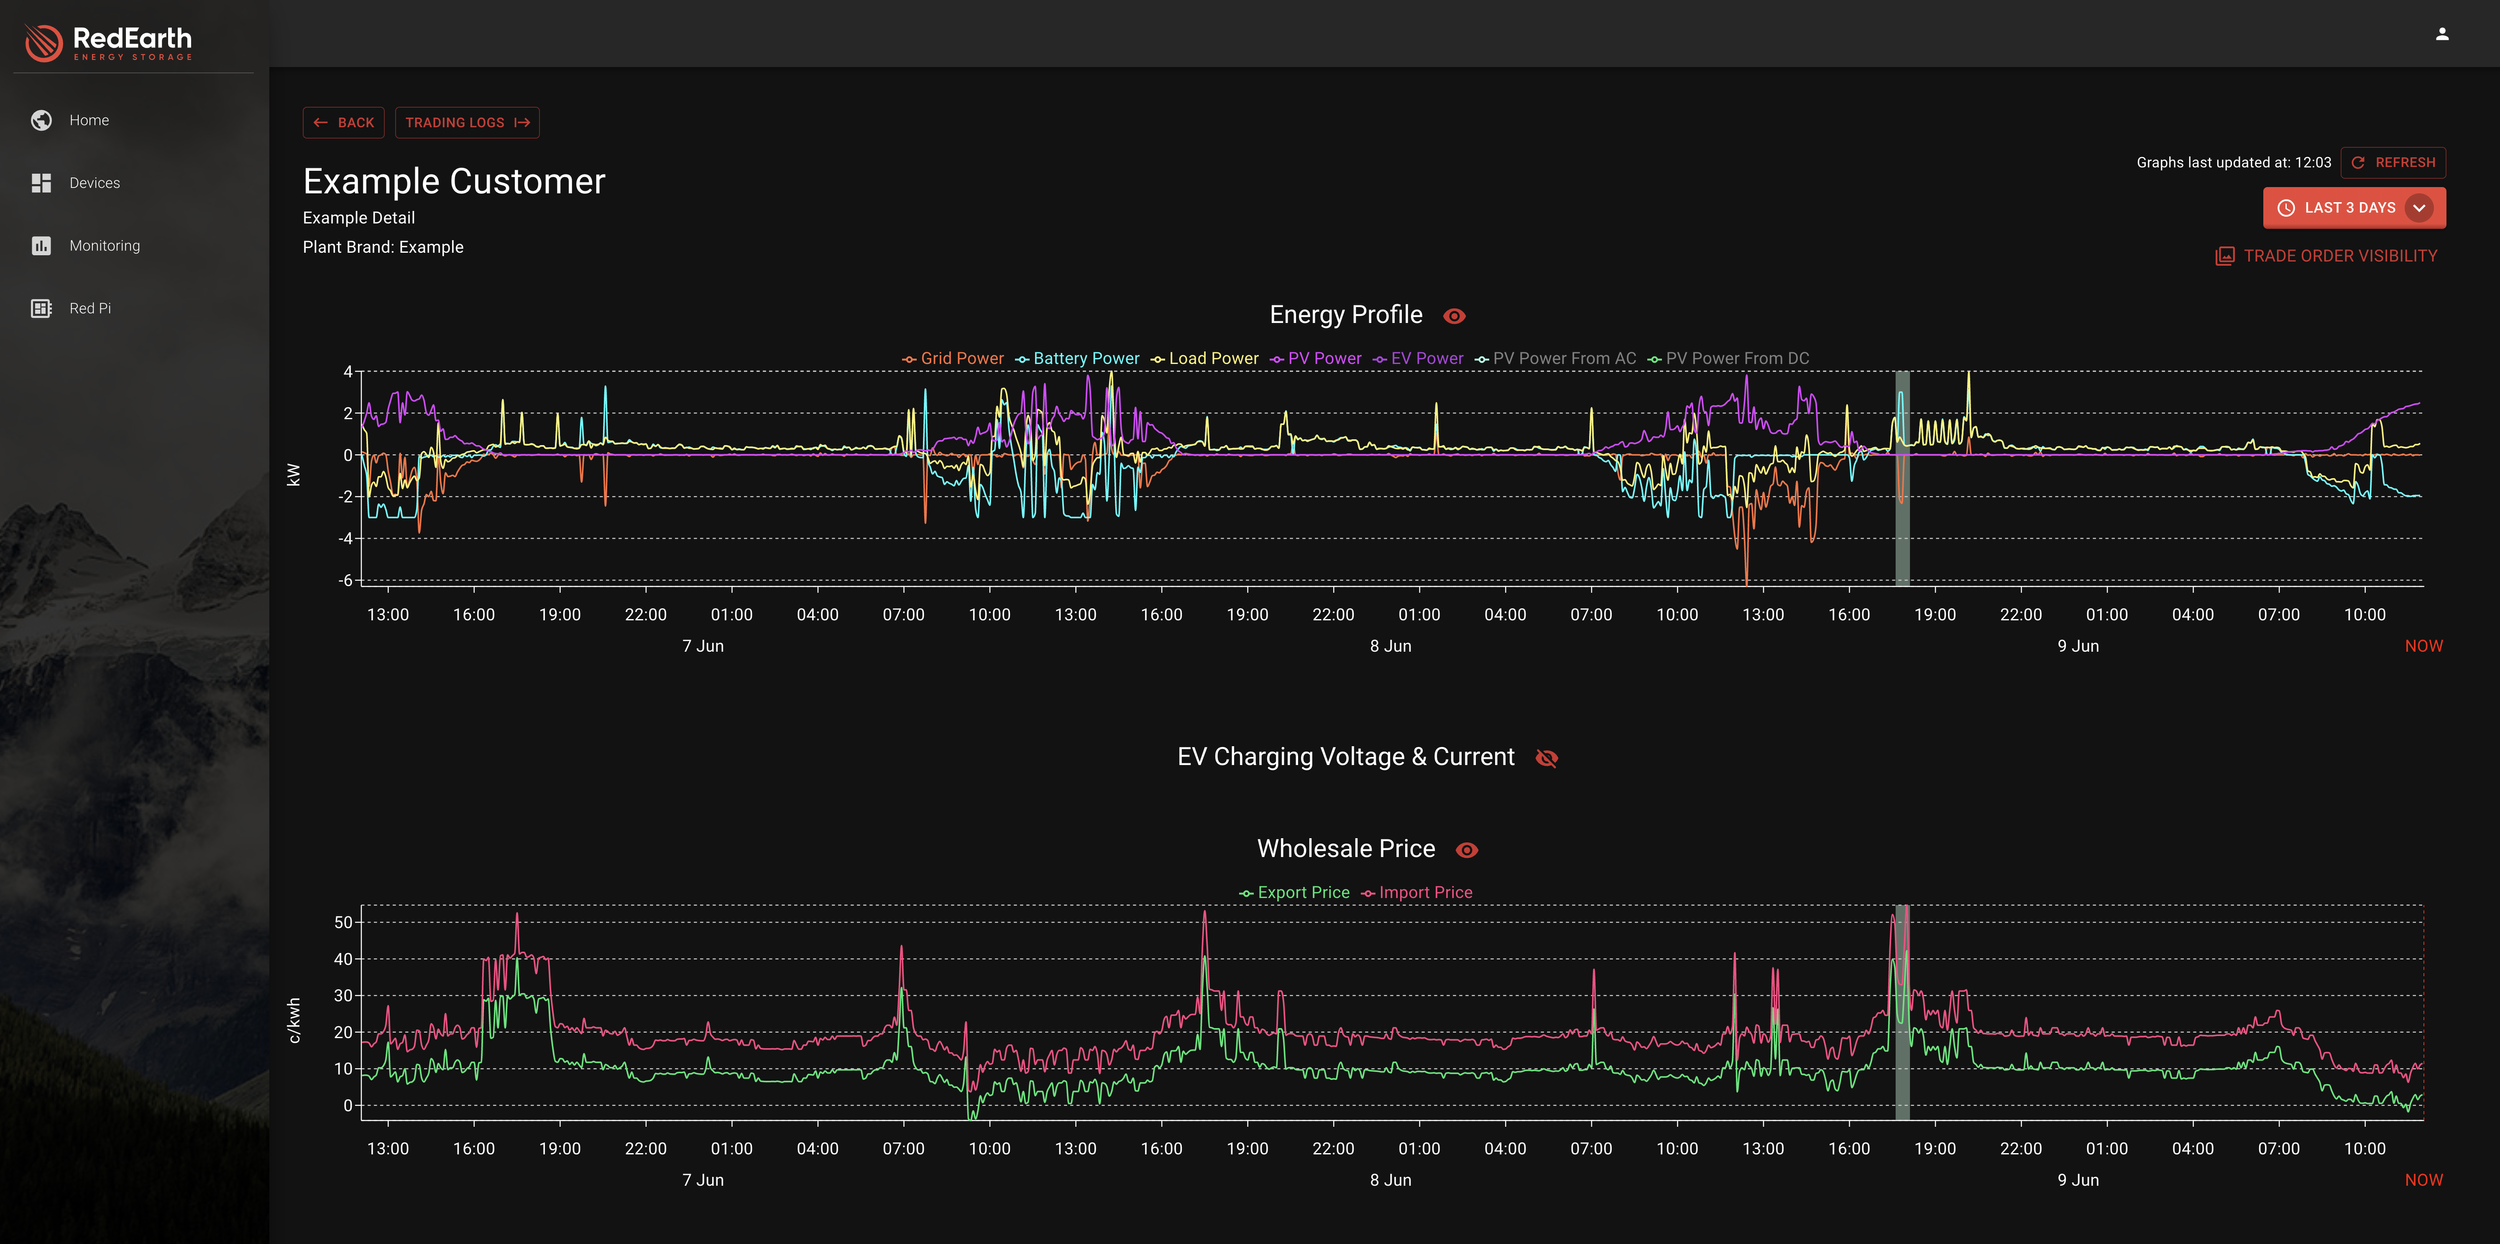2500x1244 pixels.
Task: Hide the Energy Profile graph via its eye icon
Action: pos(1456,315)
